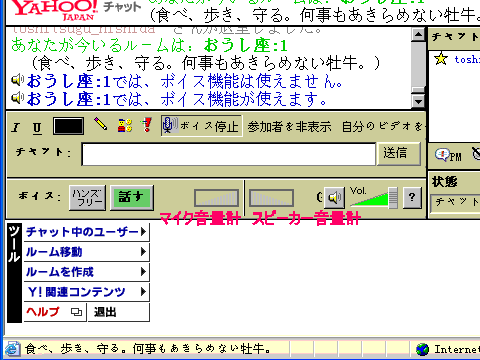The height and width of the screenshot is (360, 480).
Task: Click the Yahoo! JAPAN logo
Action: (x=55, y=10)
